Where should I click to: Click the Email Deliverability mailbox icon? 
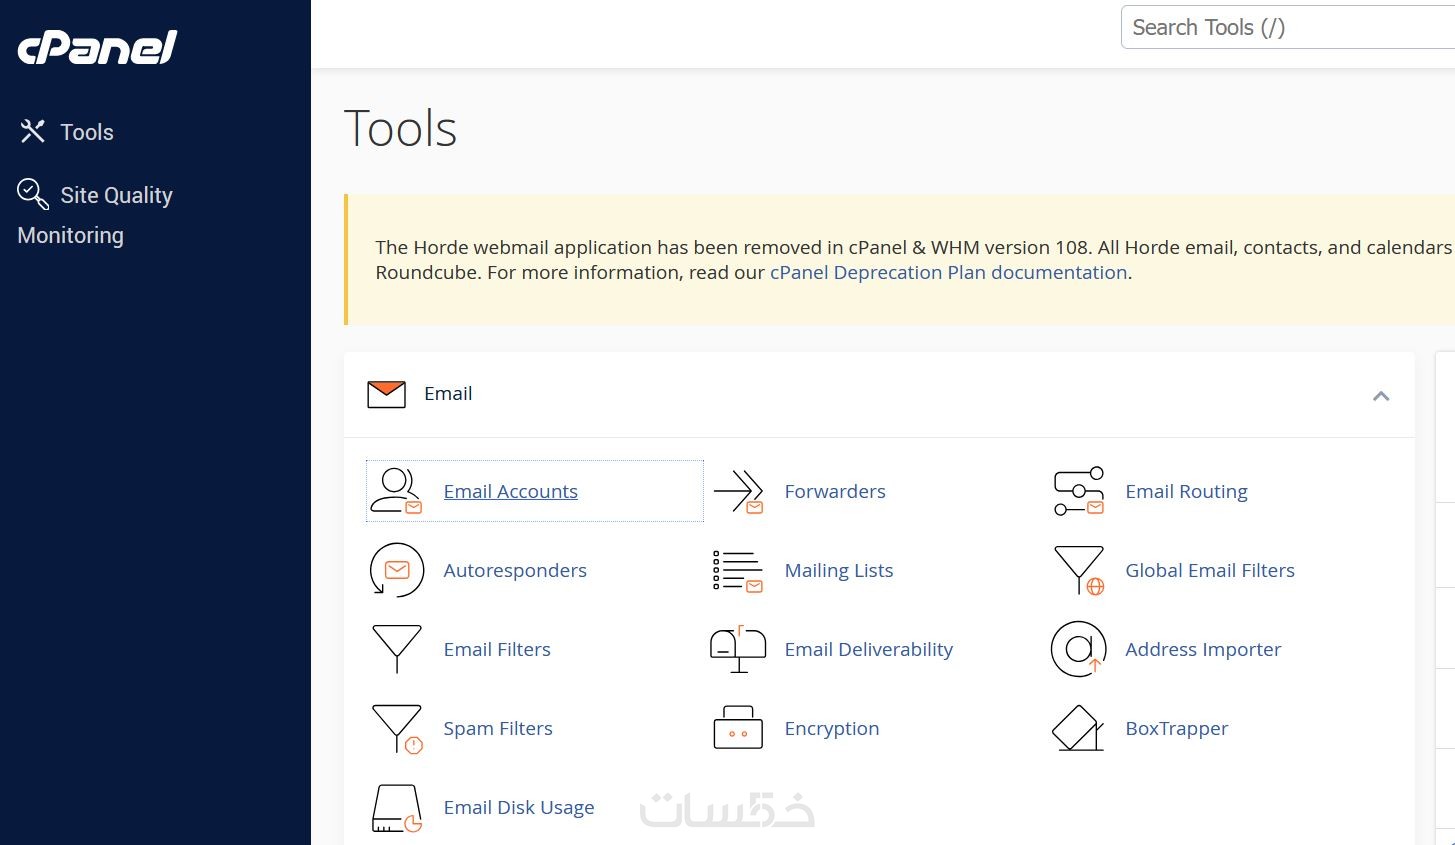coord(738,649)
